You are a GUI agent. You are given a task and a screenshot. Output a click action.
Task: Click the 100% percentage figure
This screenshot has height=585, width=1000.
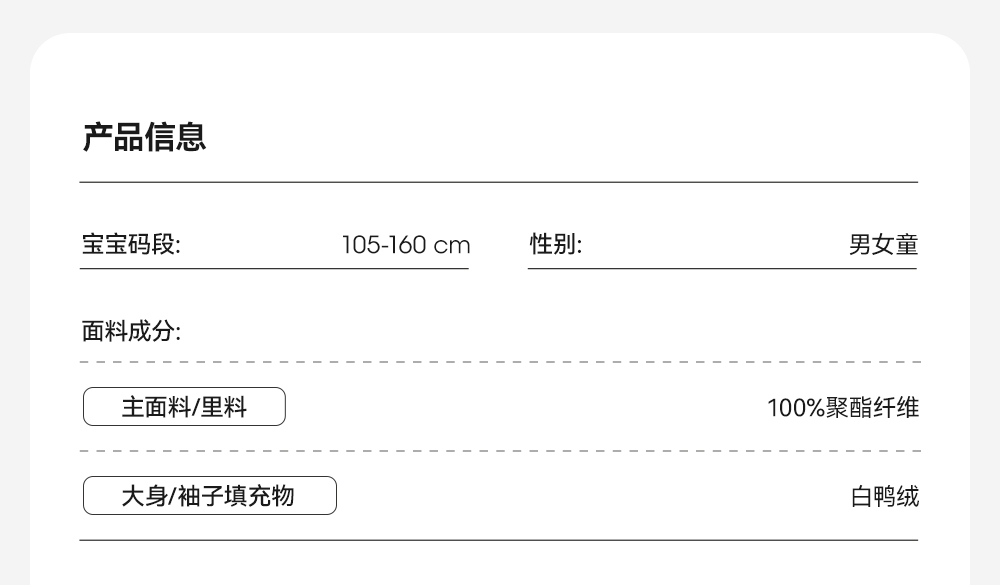pos(795,408)
